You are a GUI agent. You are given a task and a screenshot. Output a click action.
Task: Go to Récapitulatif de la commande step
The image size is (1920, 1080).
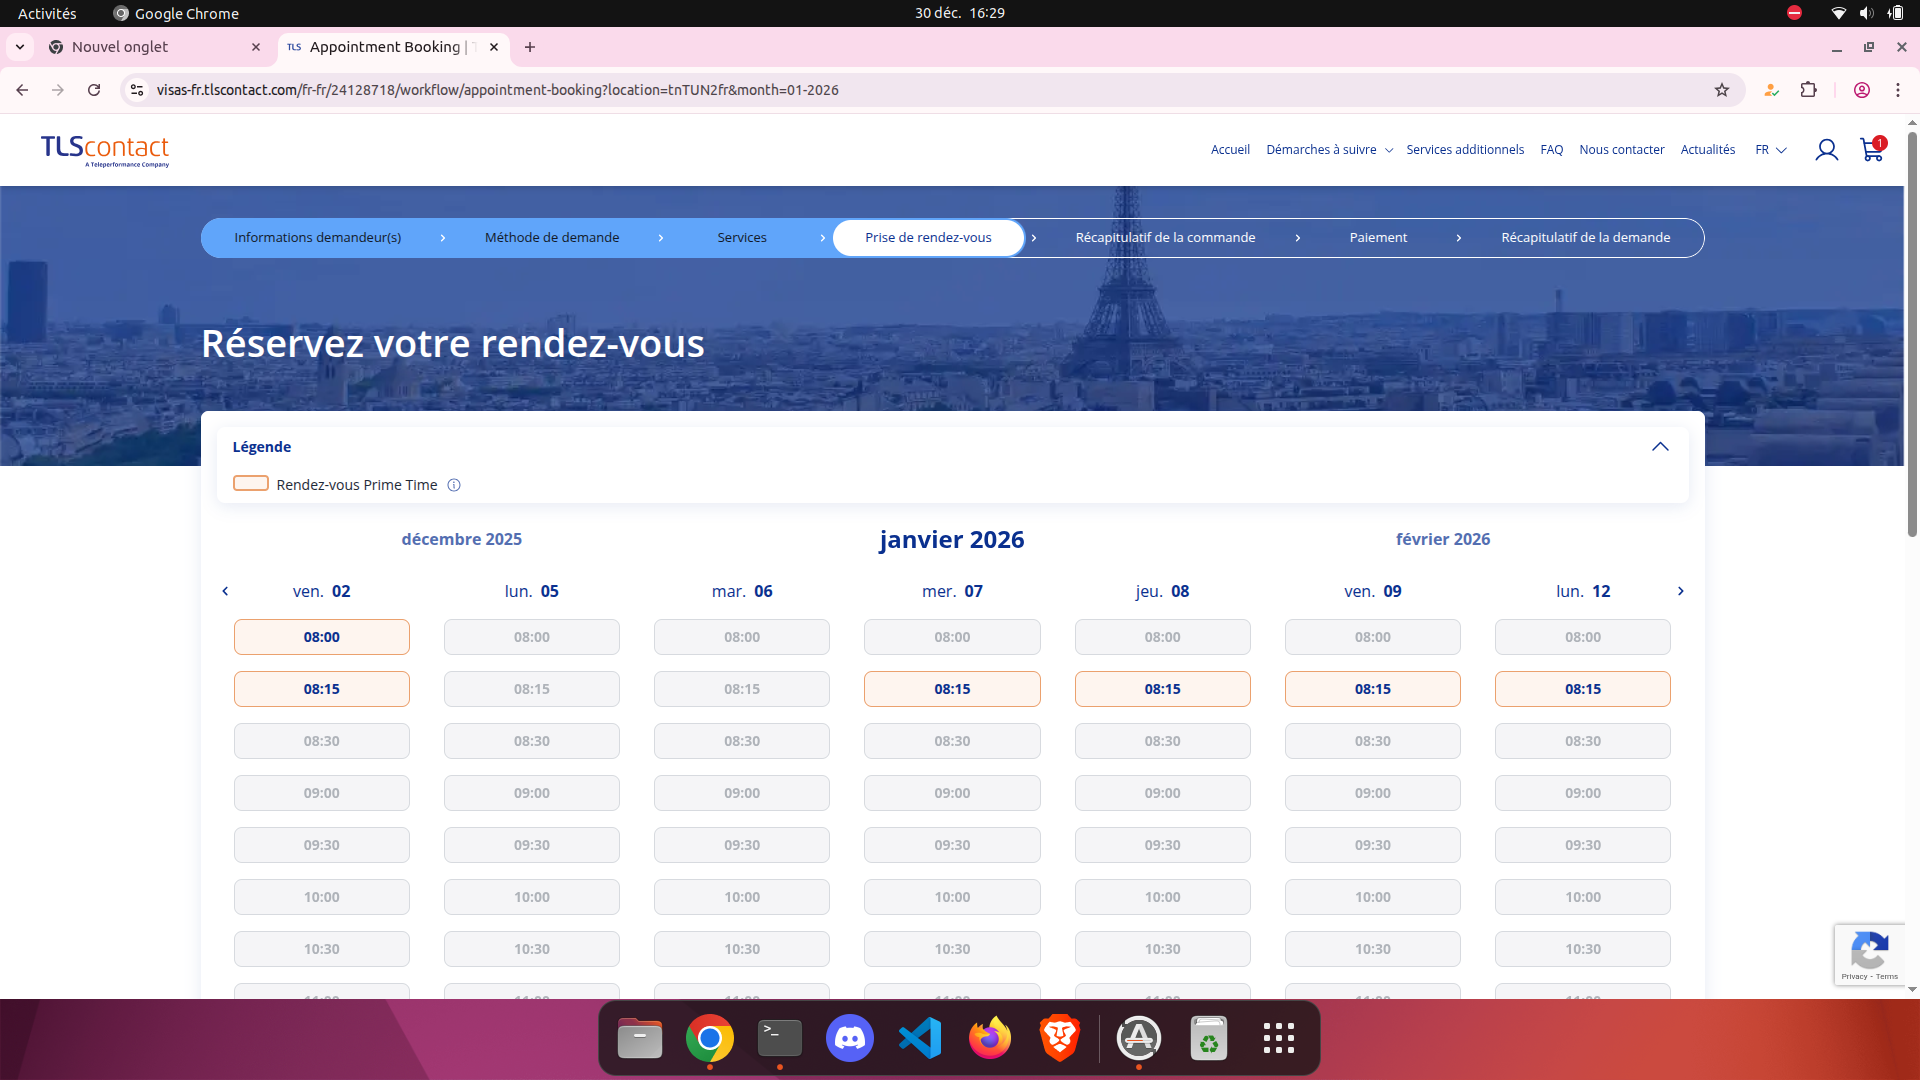click(x=1165, y=238)
